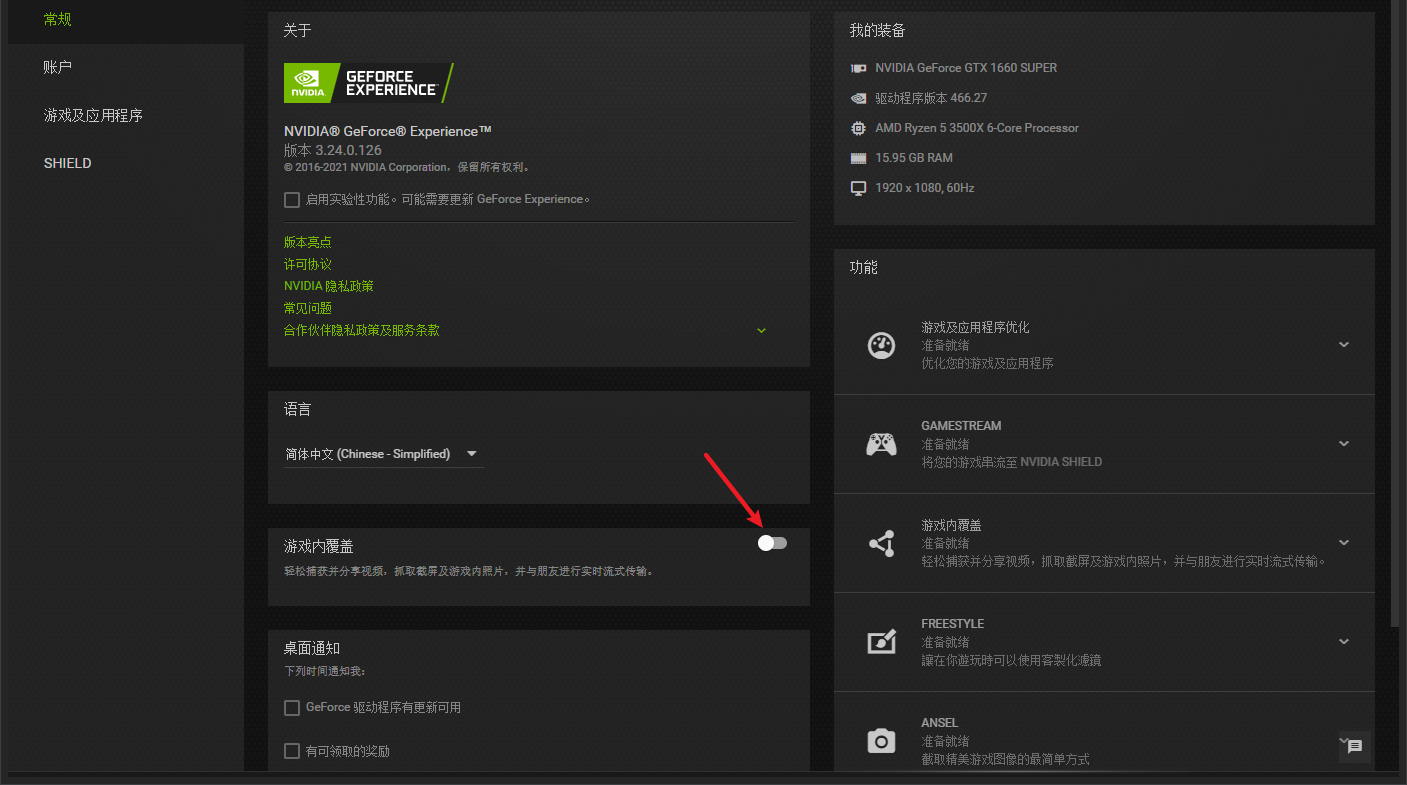Click the 我的装备 panel heading
Image resolution: width=1407 pixels, height=785 pixels.
point(878,31)
